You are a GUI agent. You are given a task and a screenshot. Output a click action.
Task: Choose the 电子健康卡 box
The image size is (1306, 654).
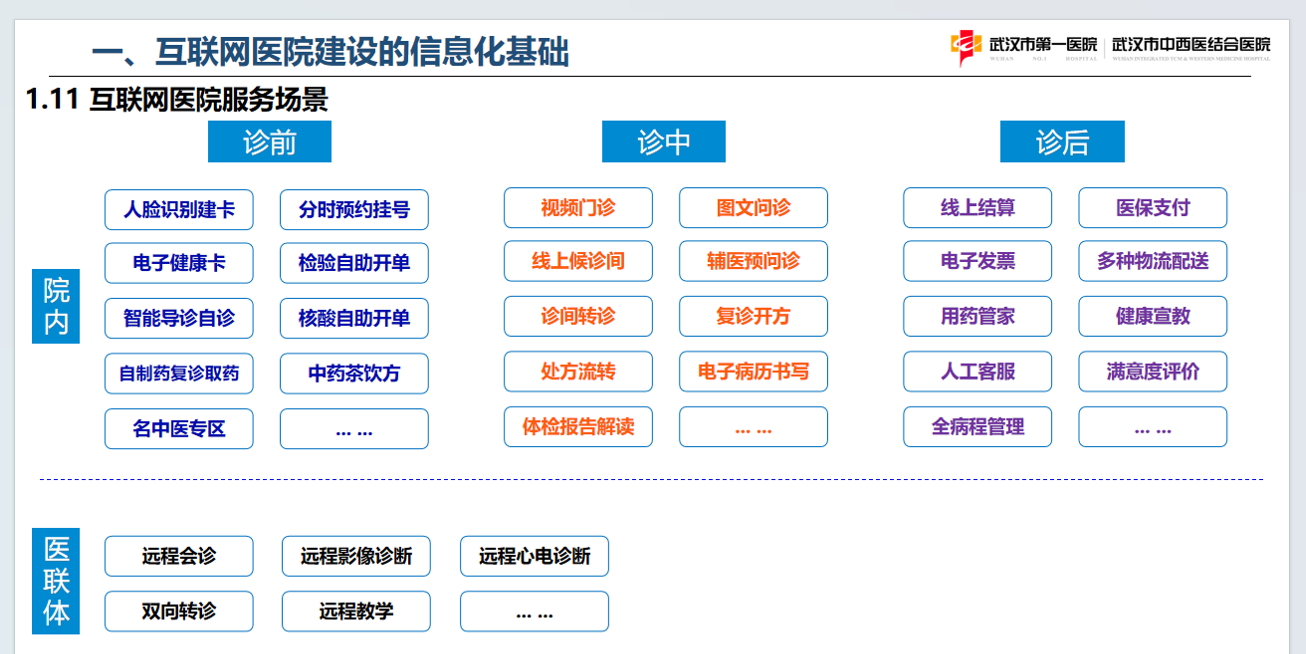pyautogui.click(x=179, y=264)
